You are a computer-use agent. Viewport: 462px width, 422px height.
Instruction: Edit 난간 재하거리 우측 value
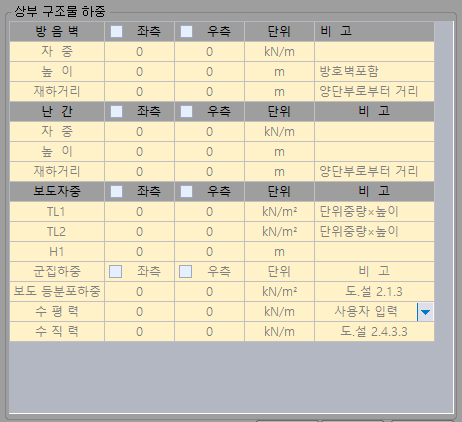coord(209,172)
